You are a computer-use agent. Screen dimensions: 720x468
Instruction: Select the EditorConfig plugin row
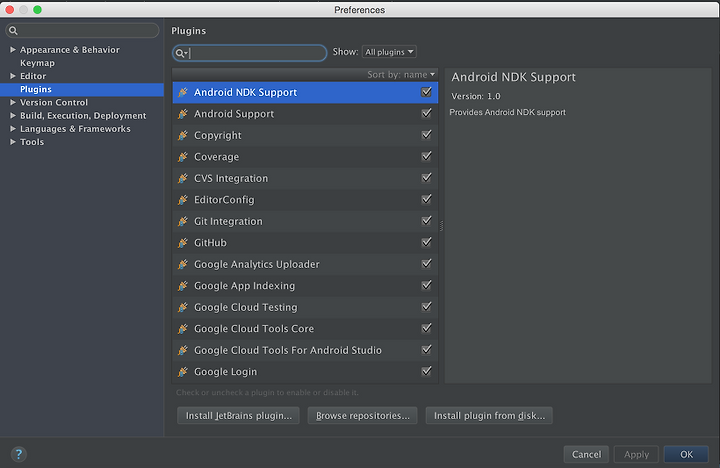(305, 200)
